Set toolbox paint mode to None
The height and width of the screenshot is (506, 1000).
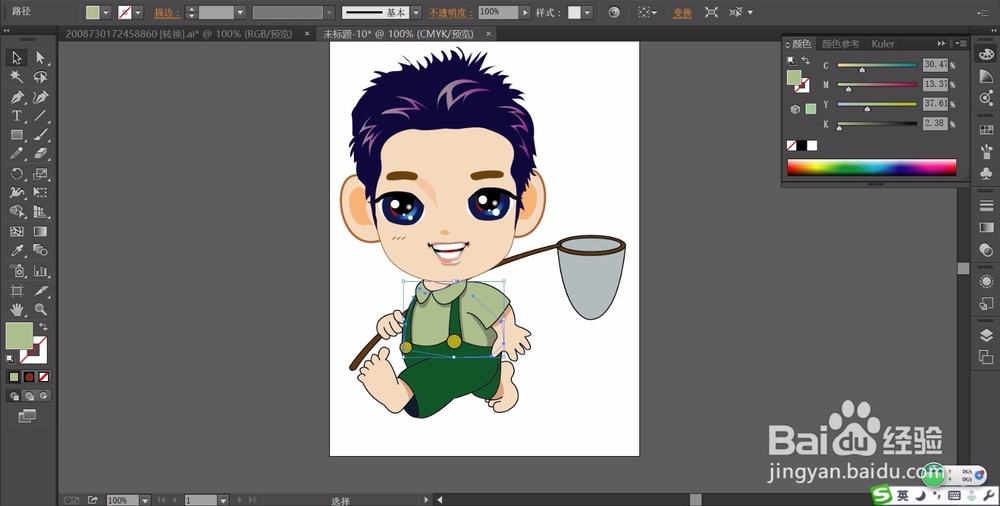pos(43,377)
